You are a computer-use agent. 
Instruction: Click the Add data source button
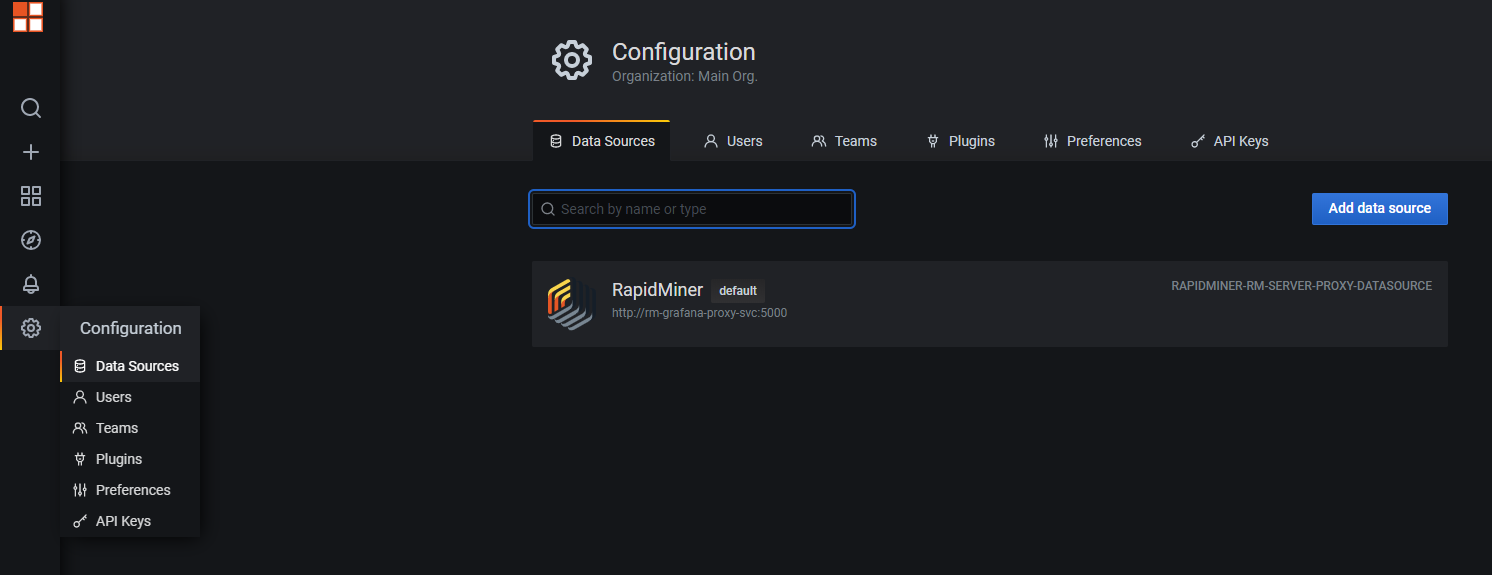point(1379,209)
